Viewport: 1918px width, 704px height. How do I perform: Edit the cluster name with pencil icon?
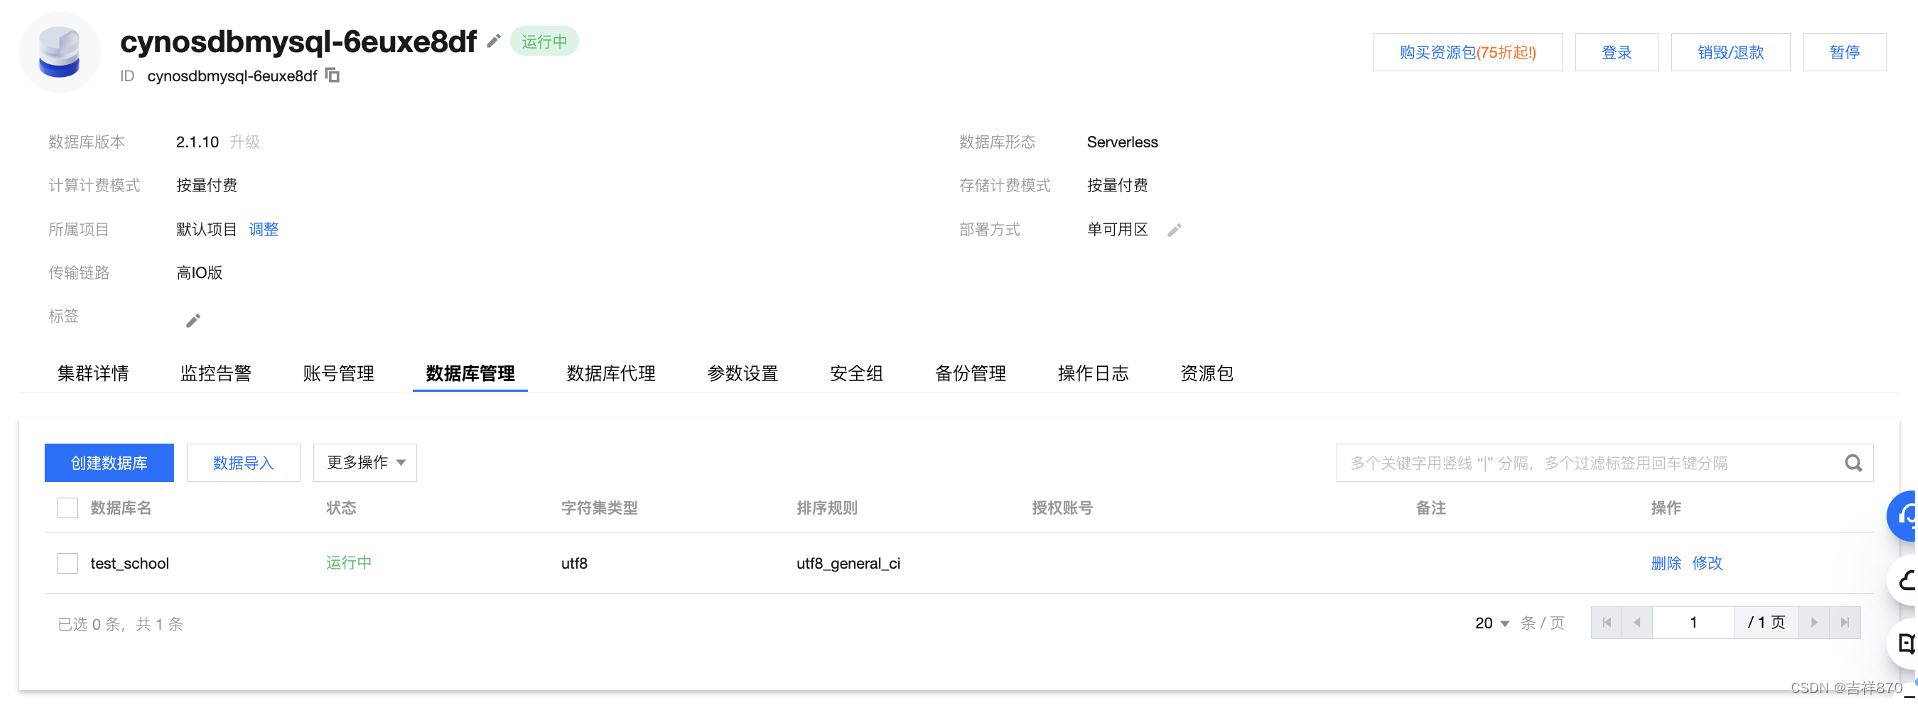click(493, 41)
